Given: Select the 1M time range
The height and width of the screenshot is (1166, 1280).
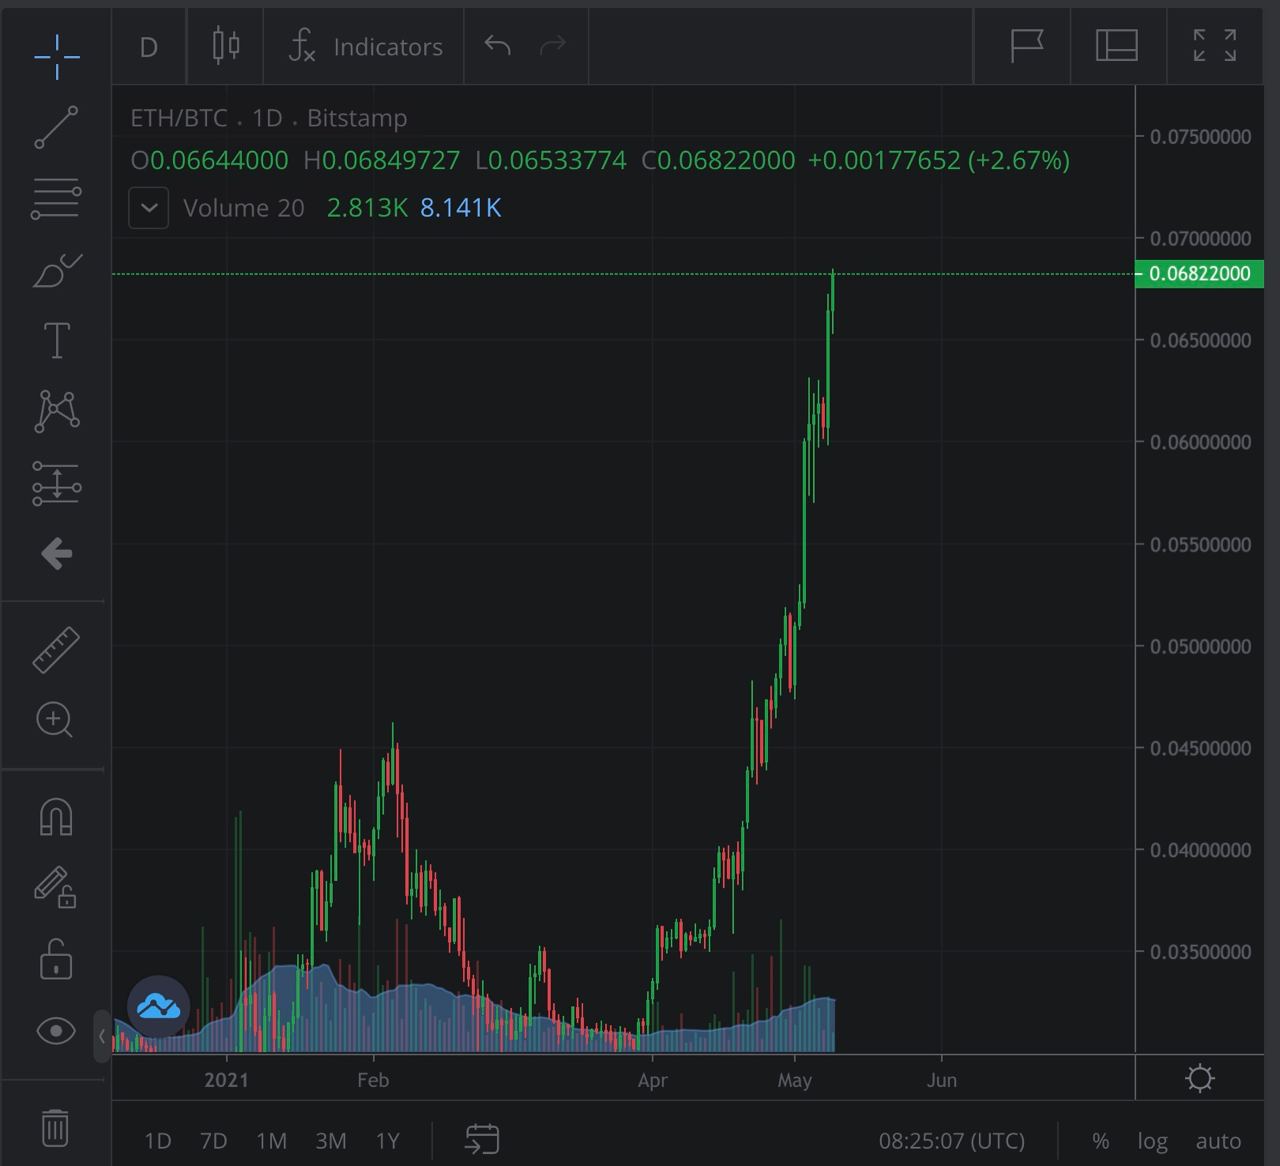Looking at the screenshot, I should coord(271,1141).
